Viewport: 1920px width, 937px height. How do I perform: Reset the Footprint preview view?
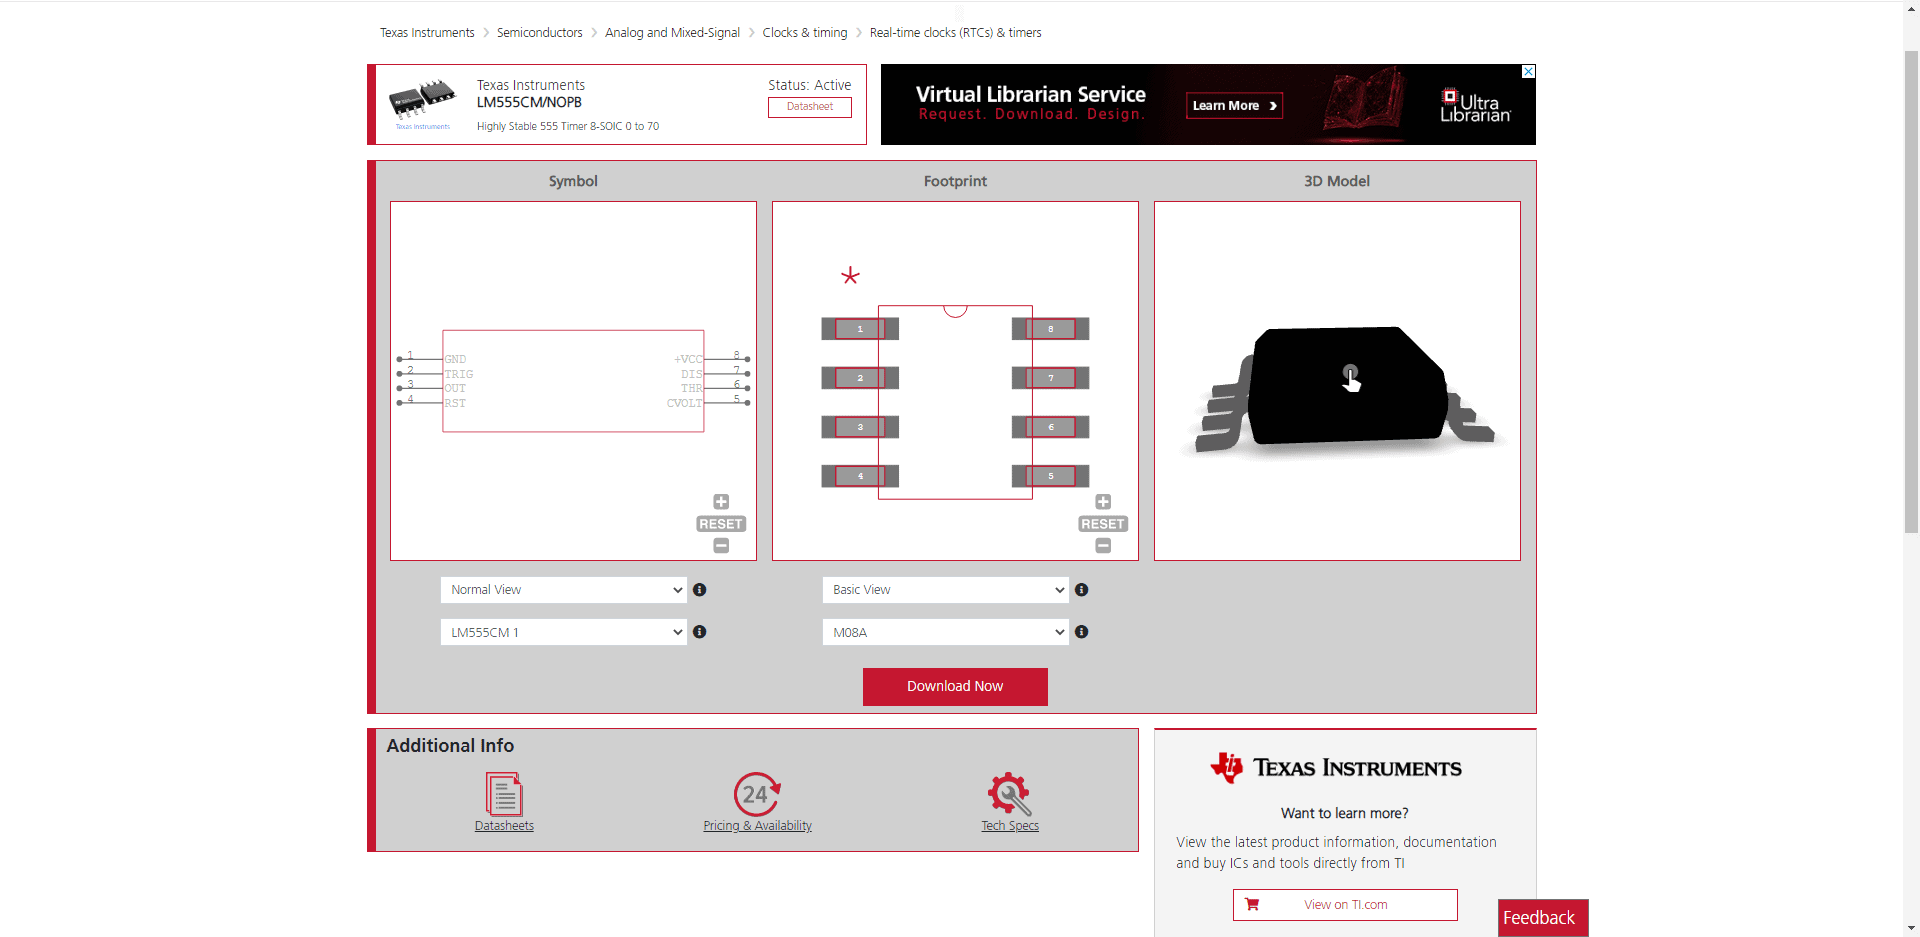coord(1103,524)
